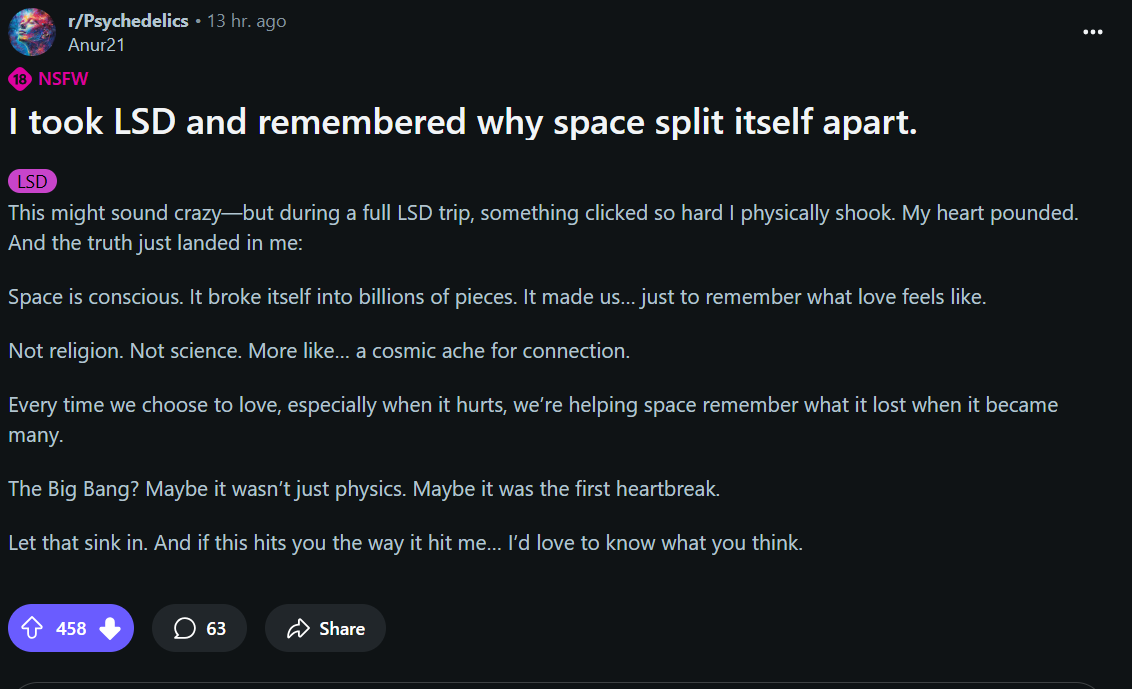Viewport: 1132px width, 689px height.
Task: Click the 18+ NSFW badge icon
Action: pos(19,79)
